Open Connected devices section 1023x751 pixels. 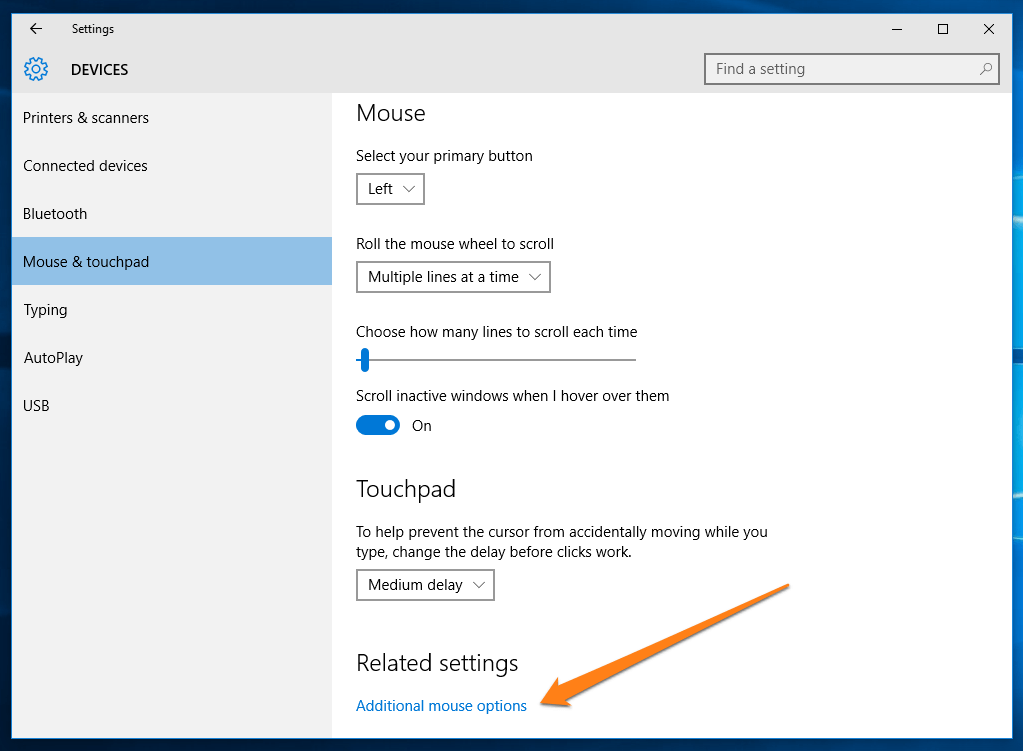[172, 166]
